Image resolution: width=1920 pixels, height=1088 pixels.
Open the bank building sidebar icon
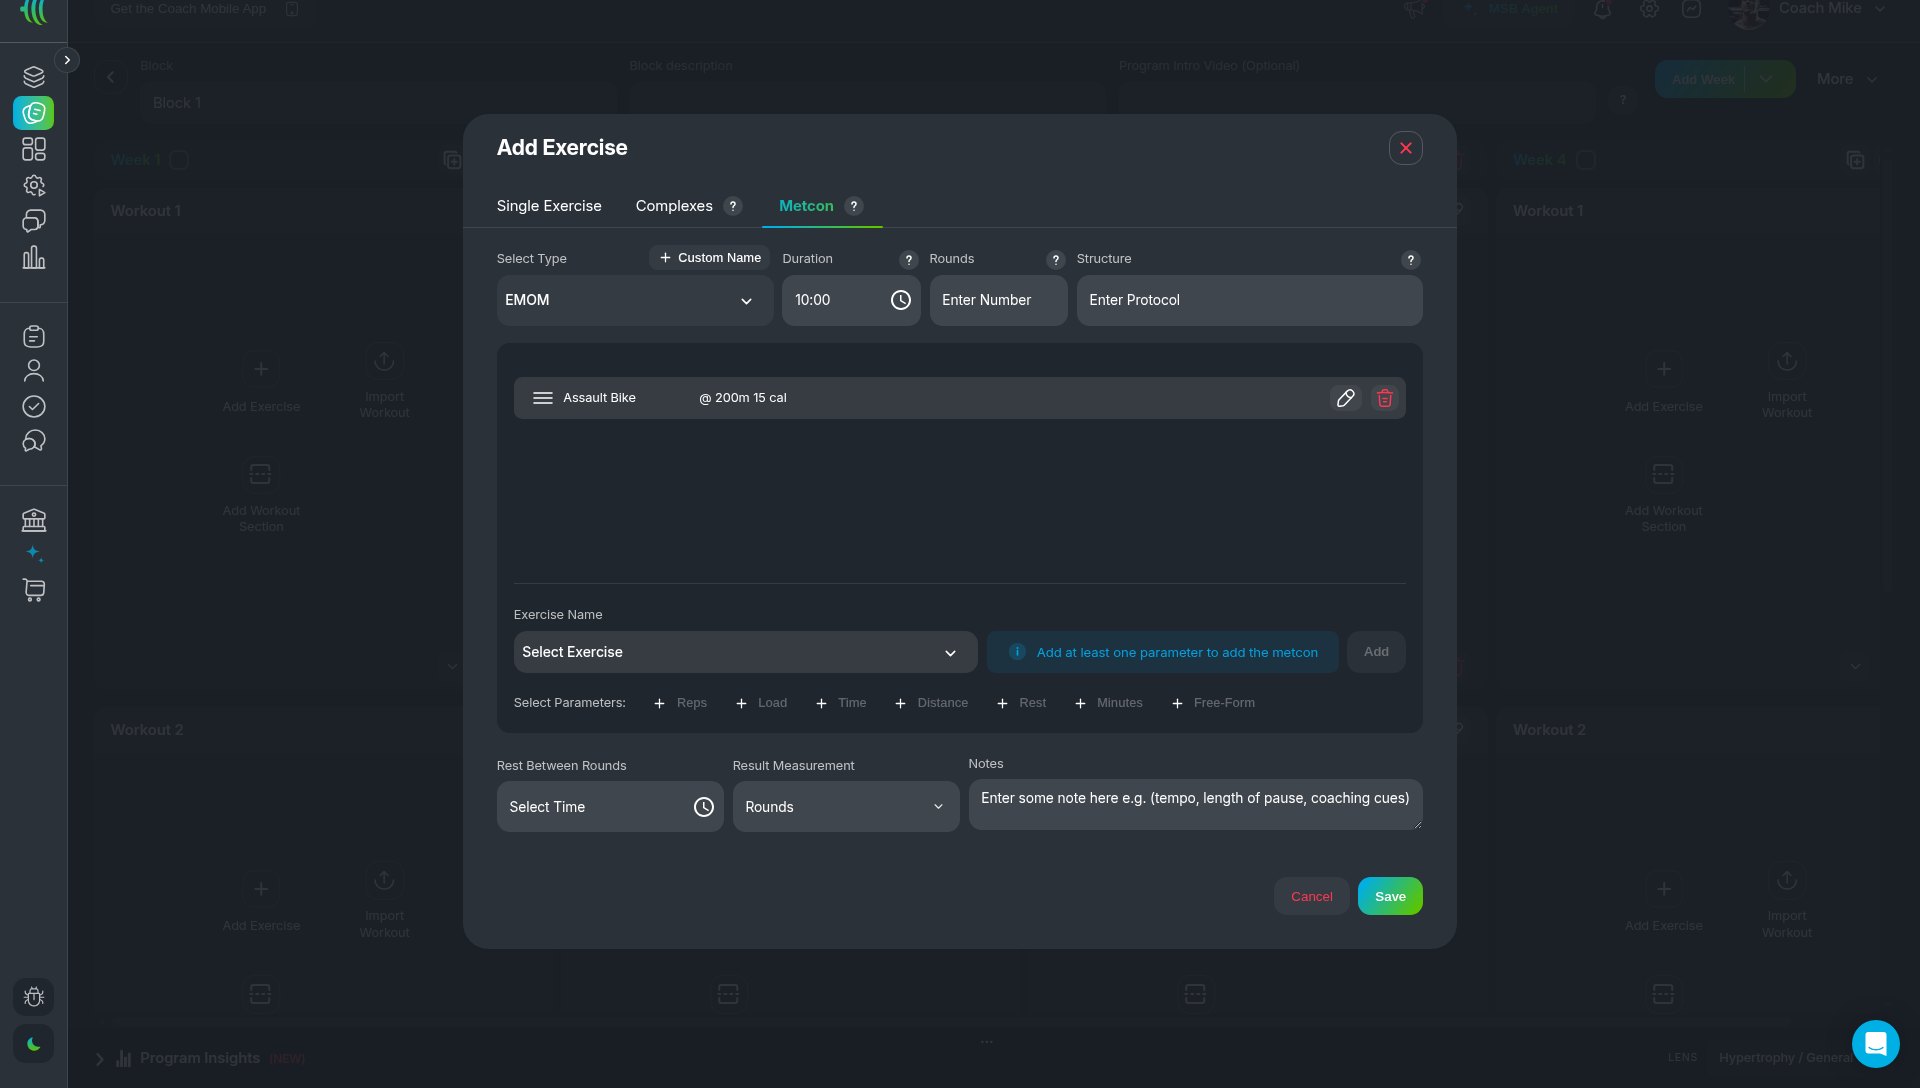coord(34,520)
